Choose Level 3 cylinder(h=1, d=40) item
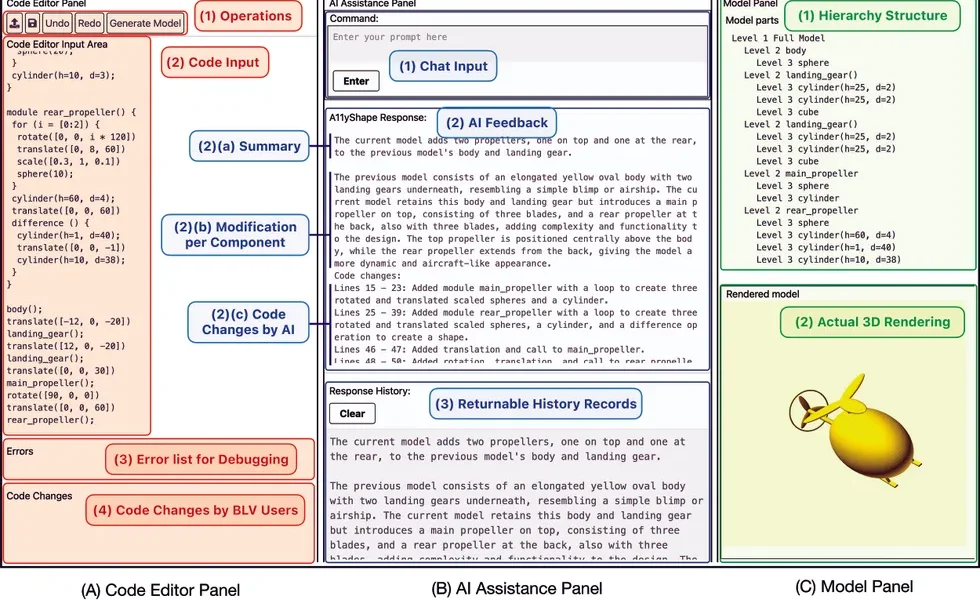Screen dimensions: 980x600 (x=826, y=247)
